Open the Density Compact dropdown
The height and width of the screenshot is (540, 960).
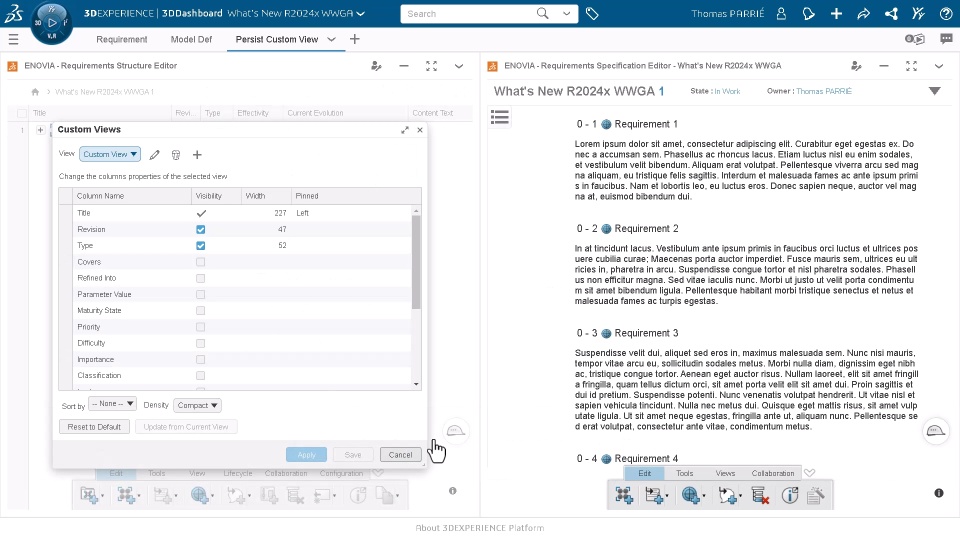[x=197, y=405]
